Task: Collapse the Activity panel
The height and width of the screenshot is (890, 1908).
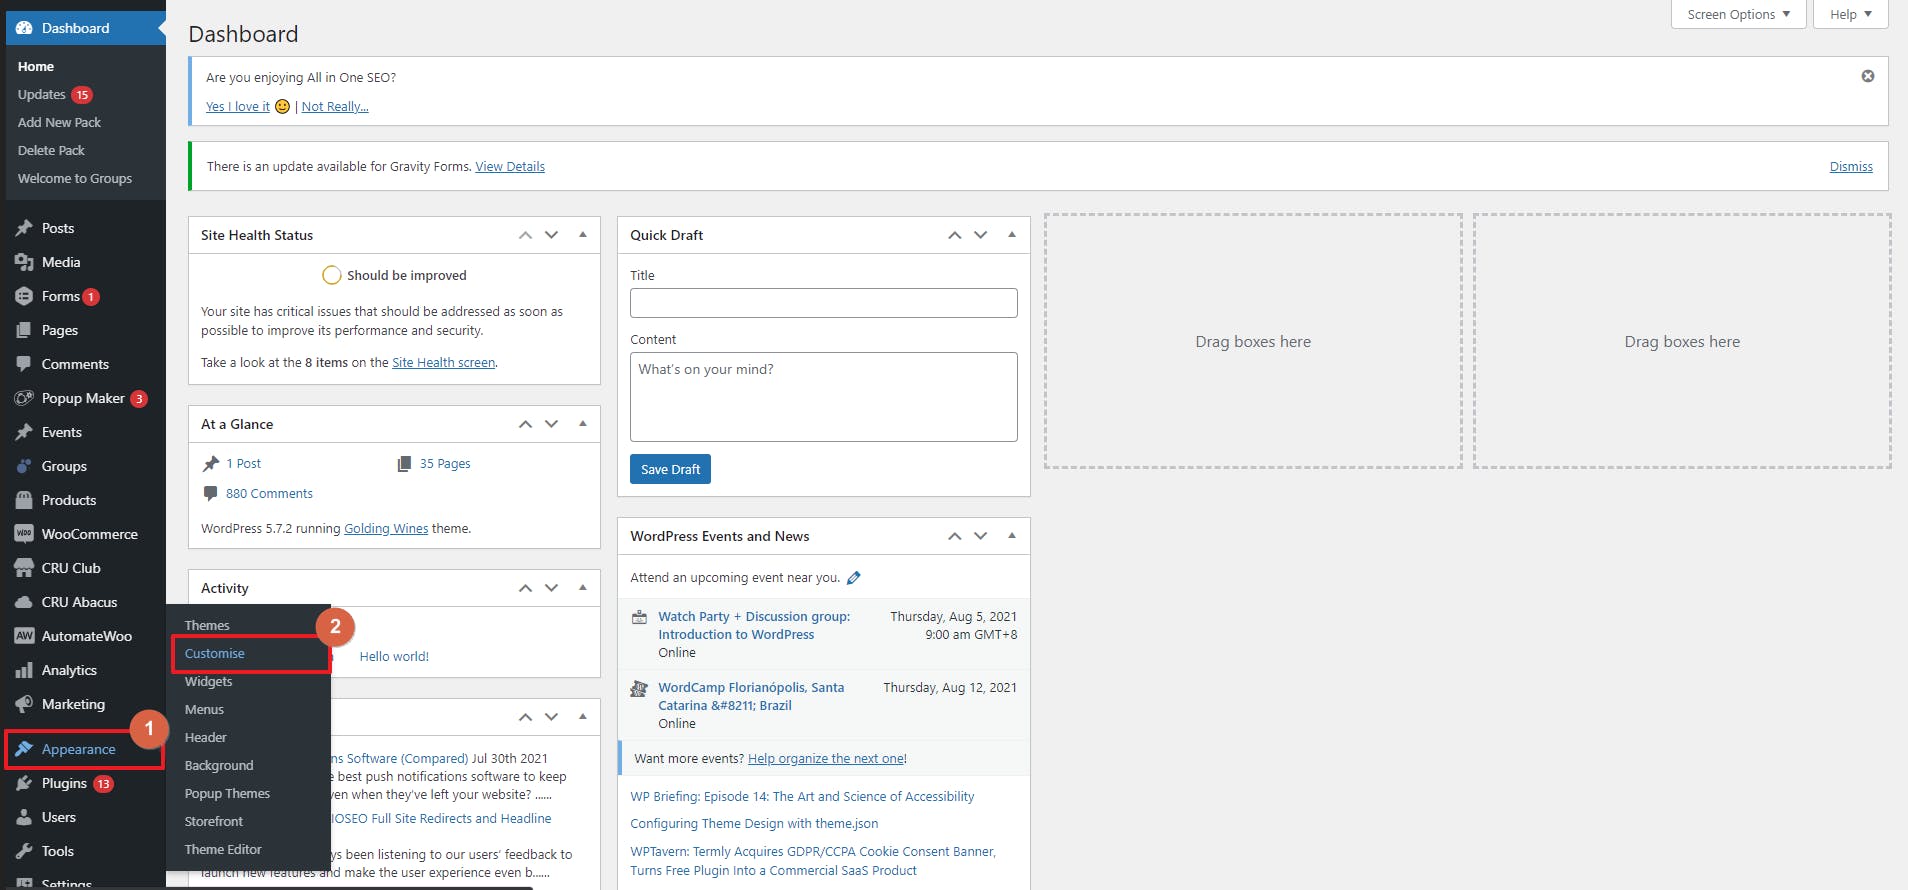Action: tap(583, 588)
